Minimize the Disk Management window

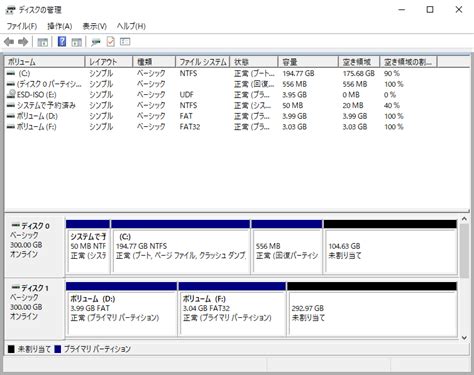click(x=402, y=10)
